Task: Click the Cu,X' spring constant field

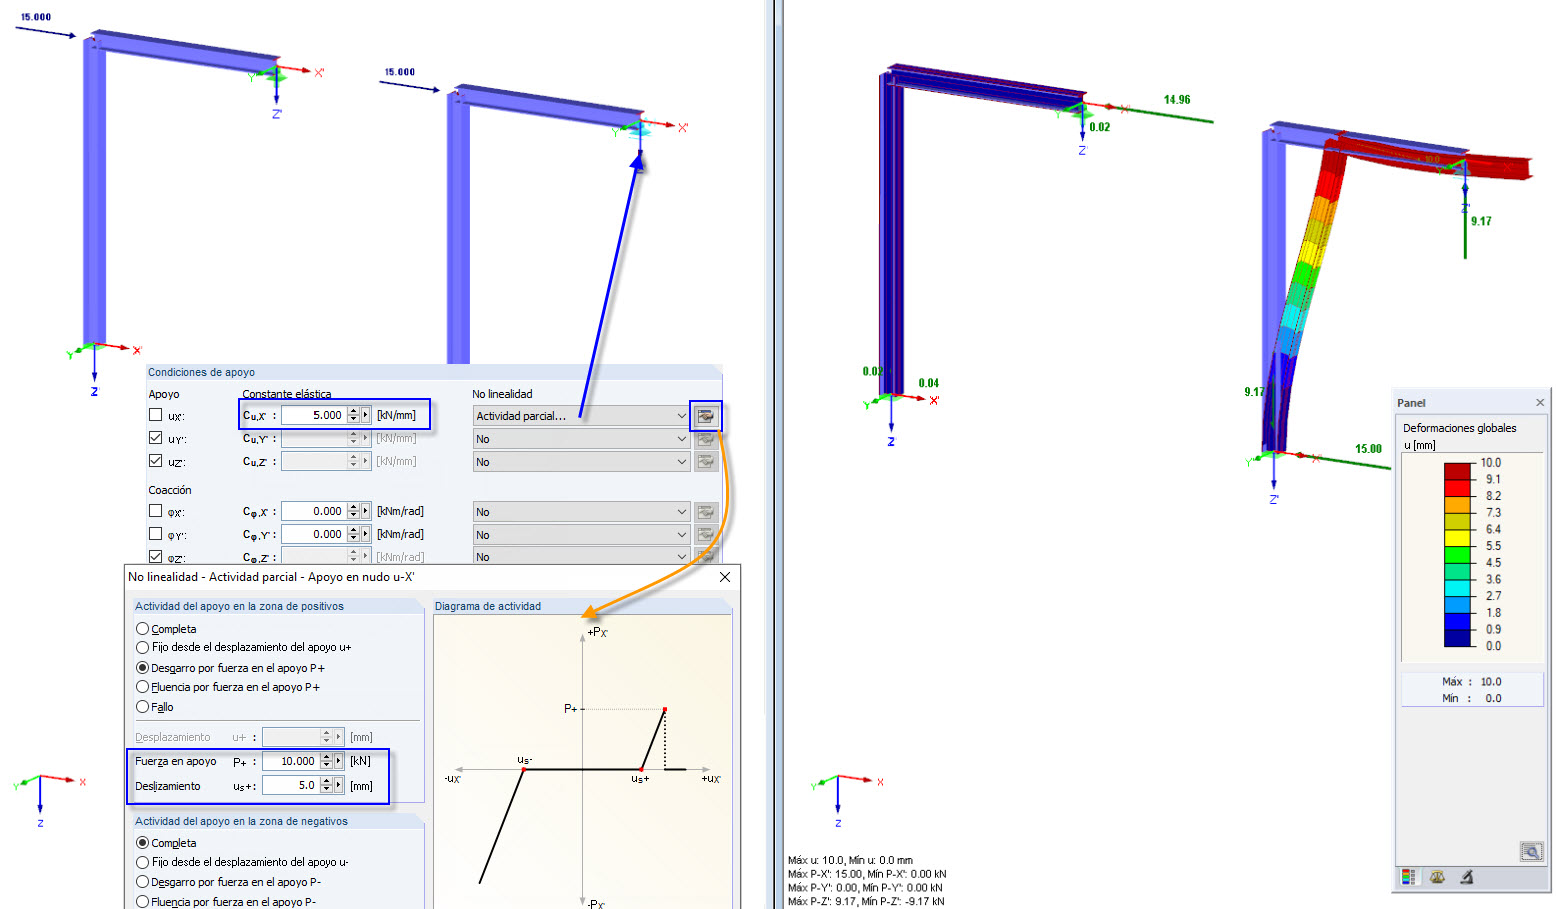Action: pyautogui.click(x=313, y=415)
